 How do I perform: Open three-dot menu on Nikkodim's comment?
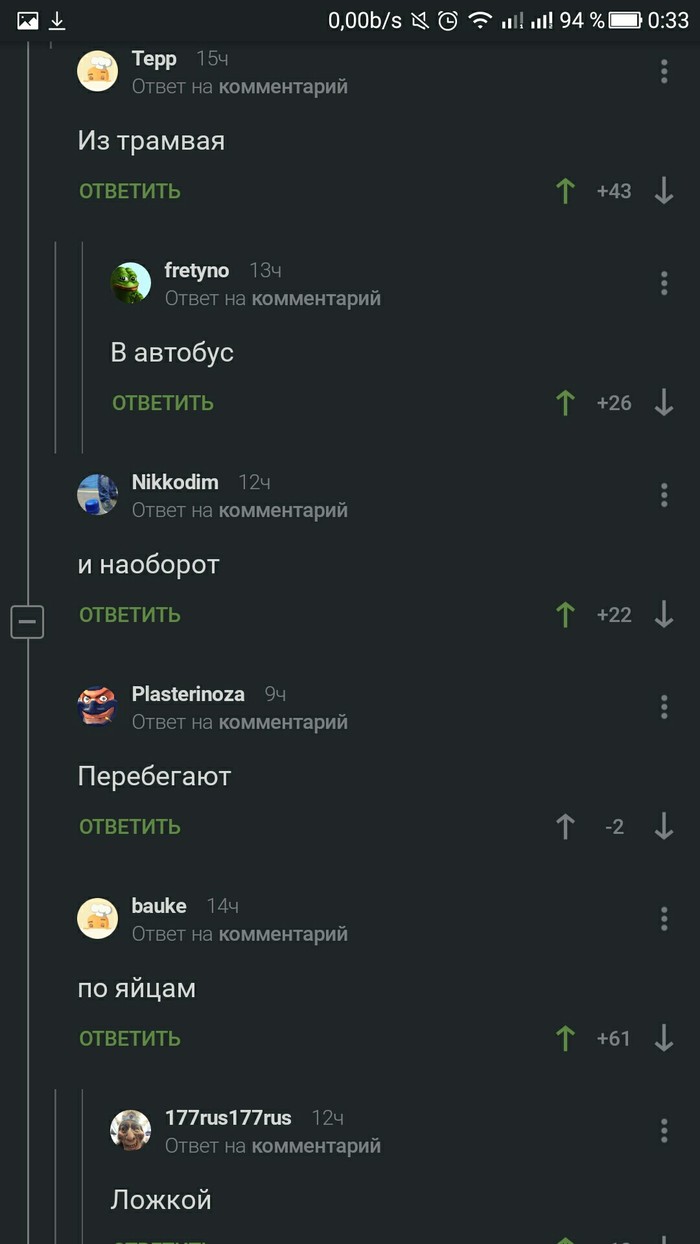[664, 495]
